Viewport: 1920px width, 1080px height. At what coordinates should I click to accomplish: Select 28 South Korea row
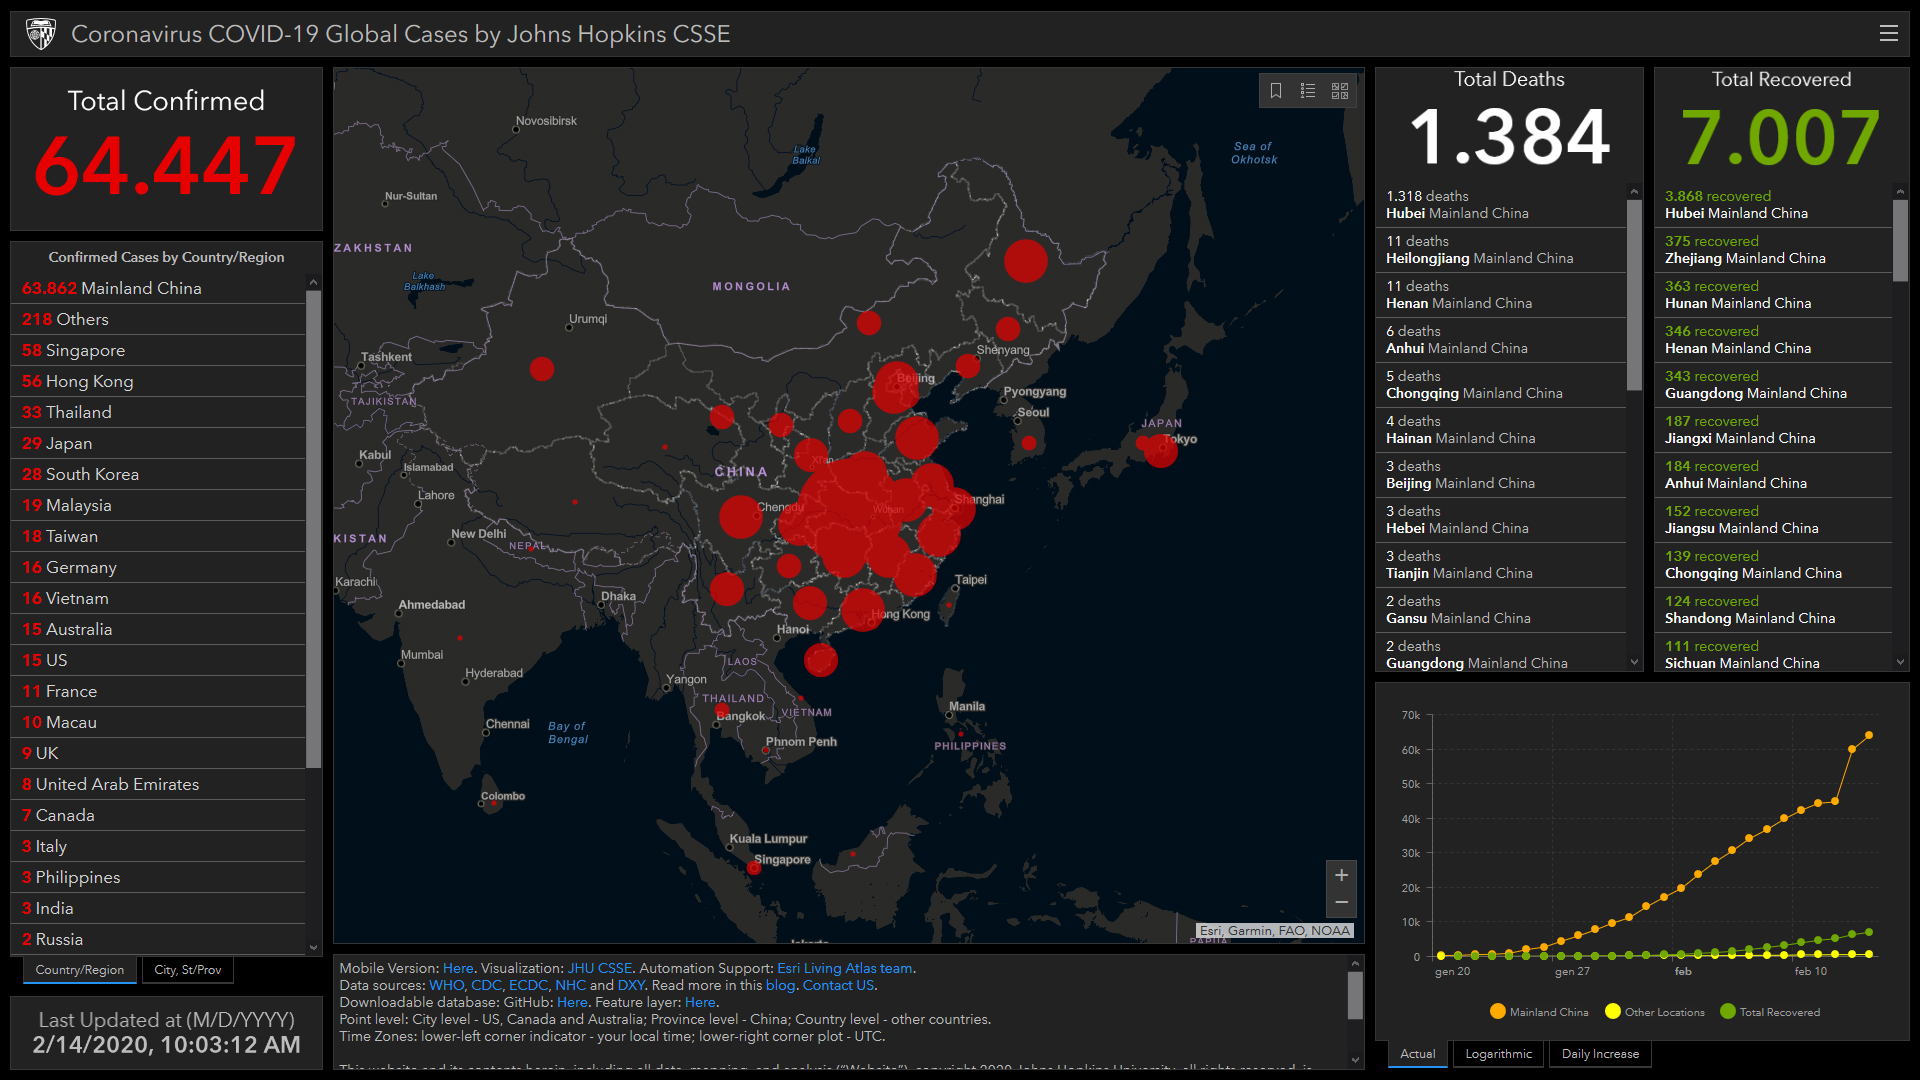[158, 474]
